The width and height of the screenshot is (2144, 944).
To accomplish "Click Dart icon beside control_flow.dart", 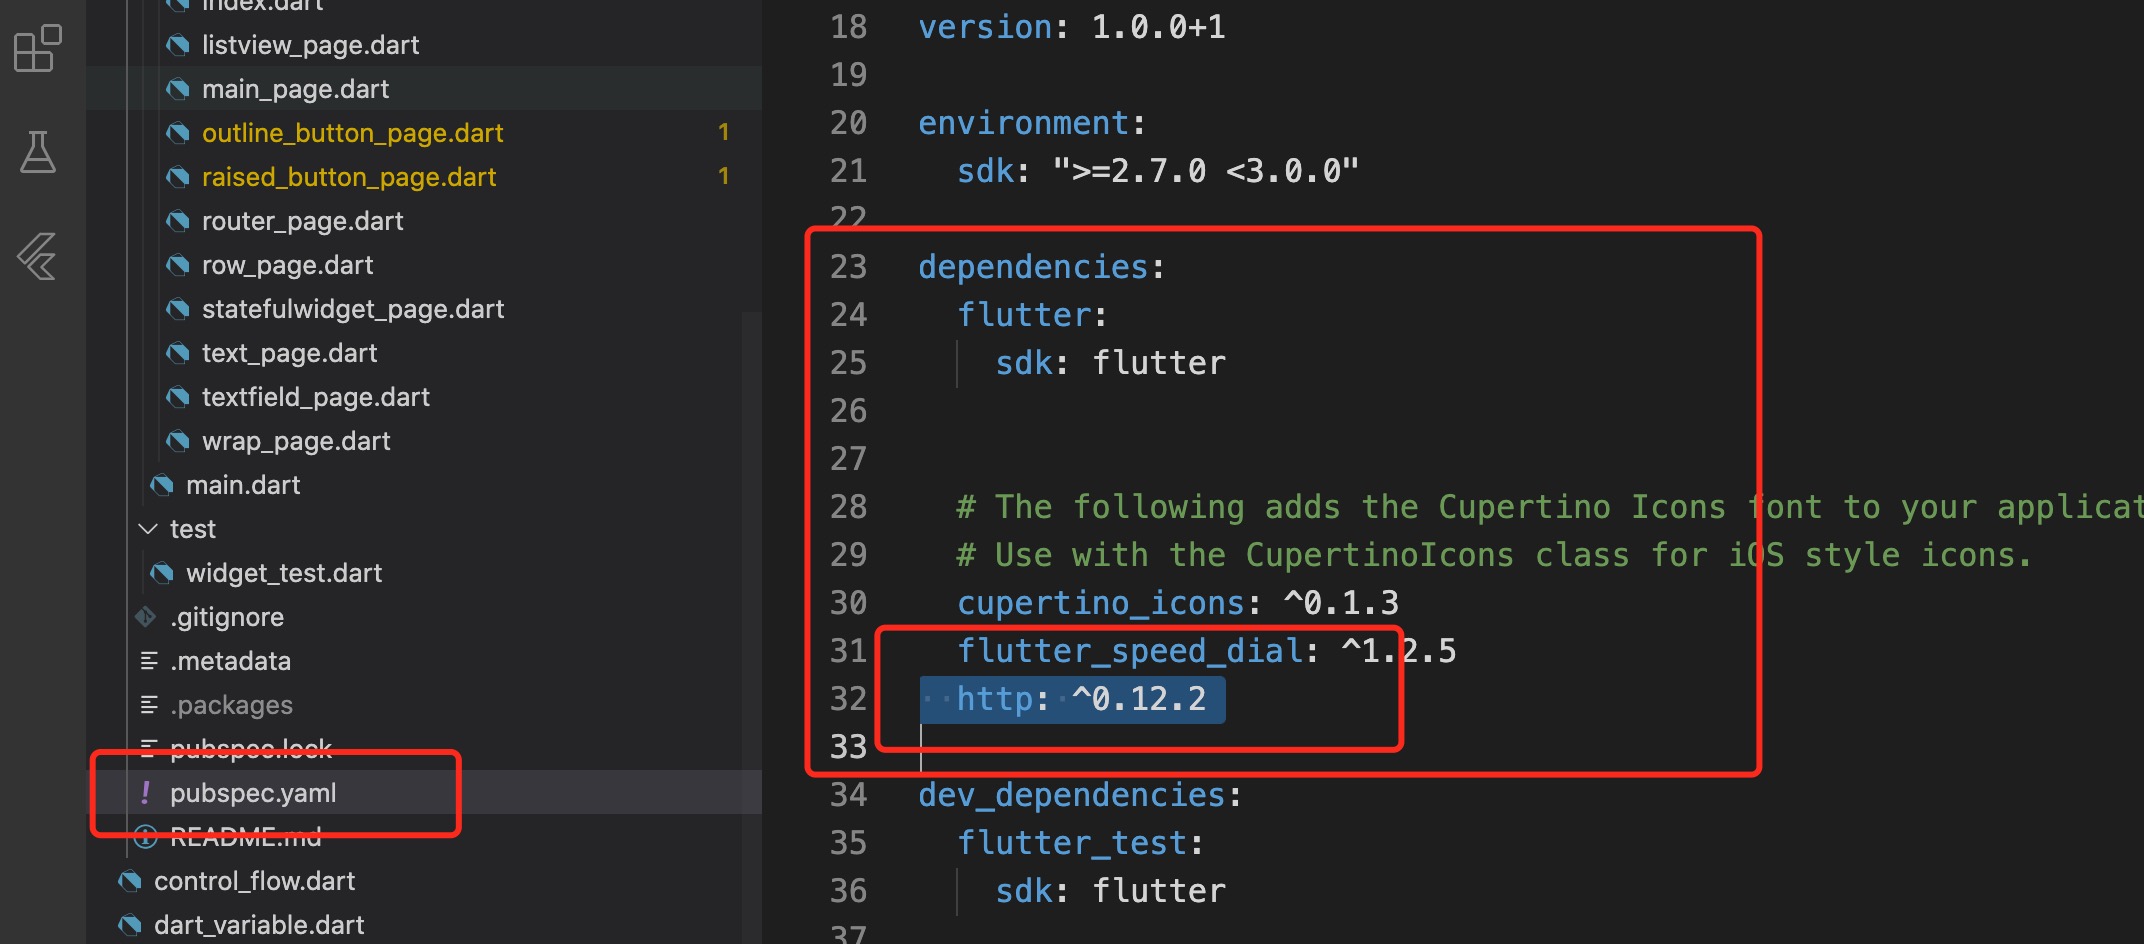I will (130, 881).
